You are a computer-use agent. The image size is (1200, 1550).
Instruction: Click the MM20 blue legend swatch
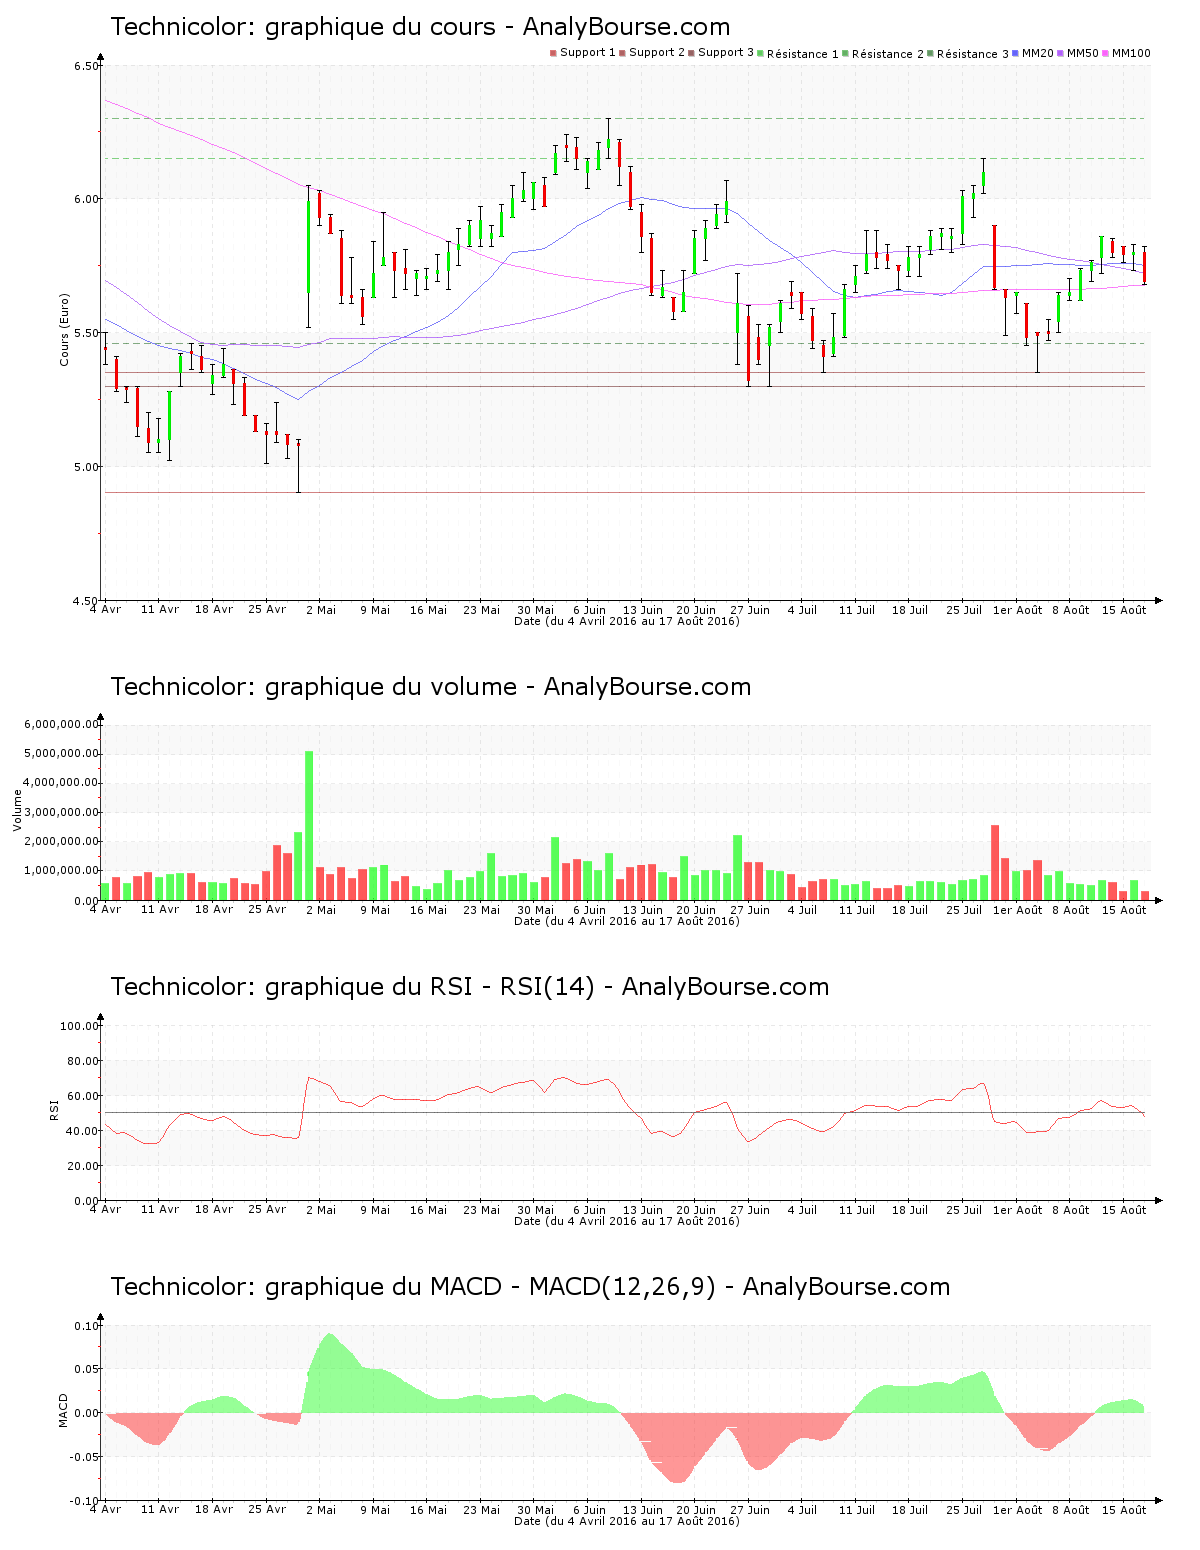click(x=1016, y=53)
